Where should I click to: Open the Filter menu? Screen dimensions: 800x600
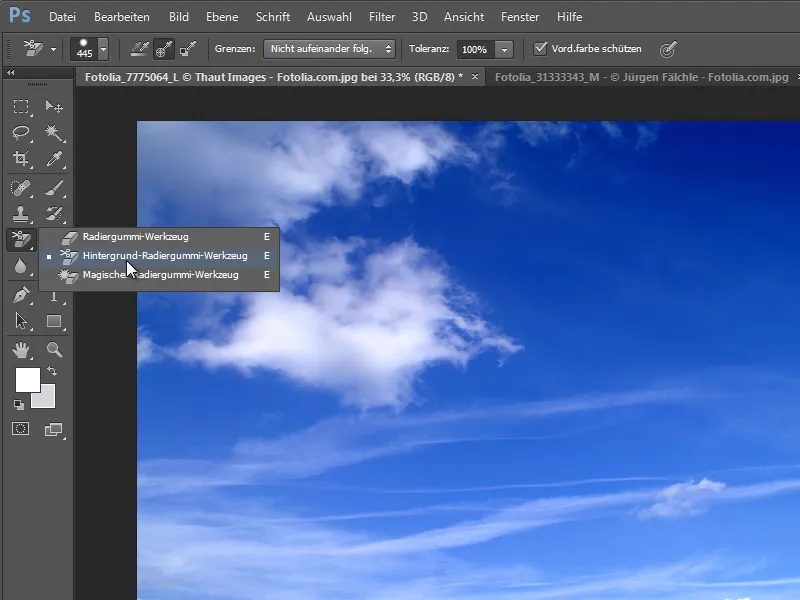click(x=382, y=17)
